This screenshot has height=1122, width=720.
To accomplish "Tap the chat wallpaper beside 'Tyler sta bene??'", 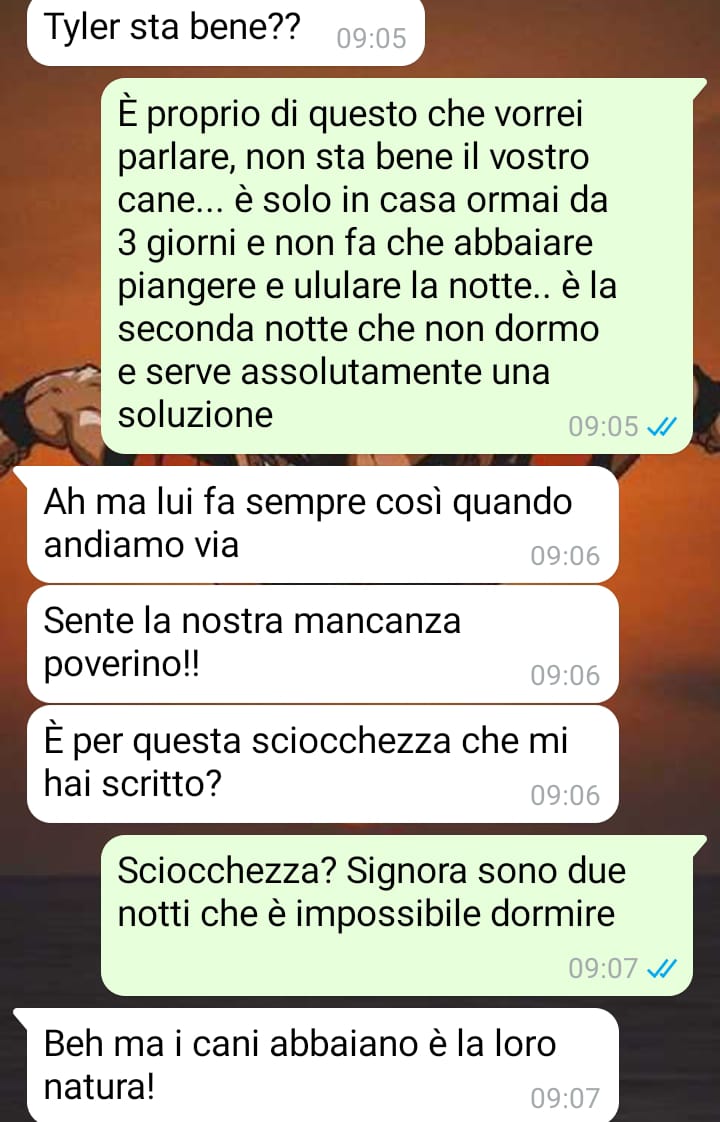I will [573, 34].
